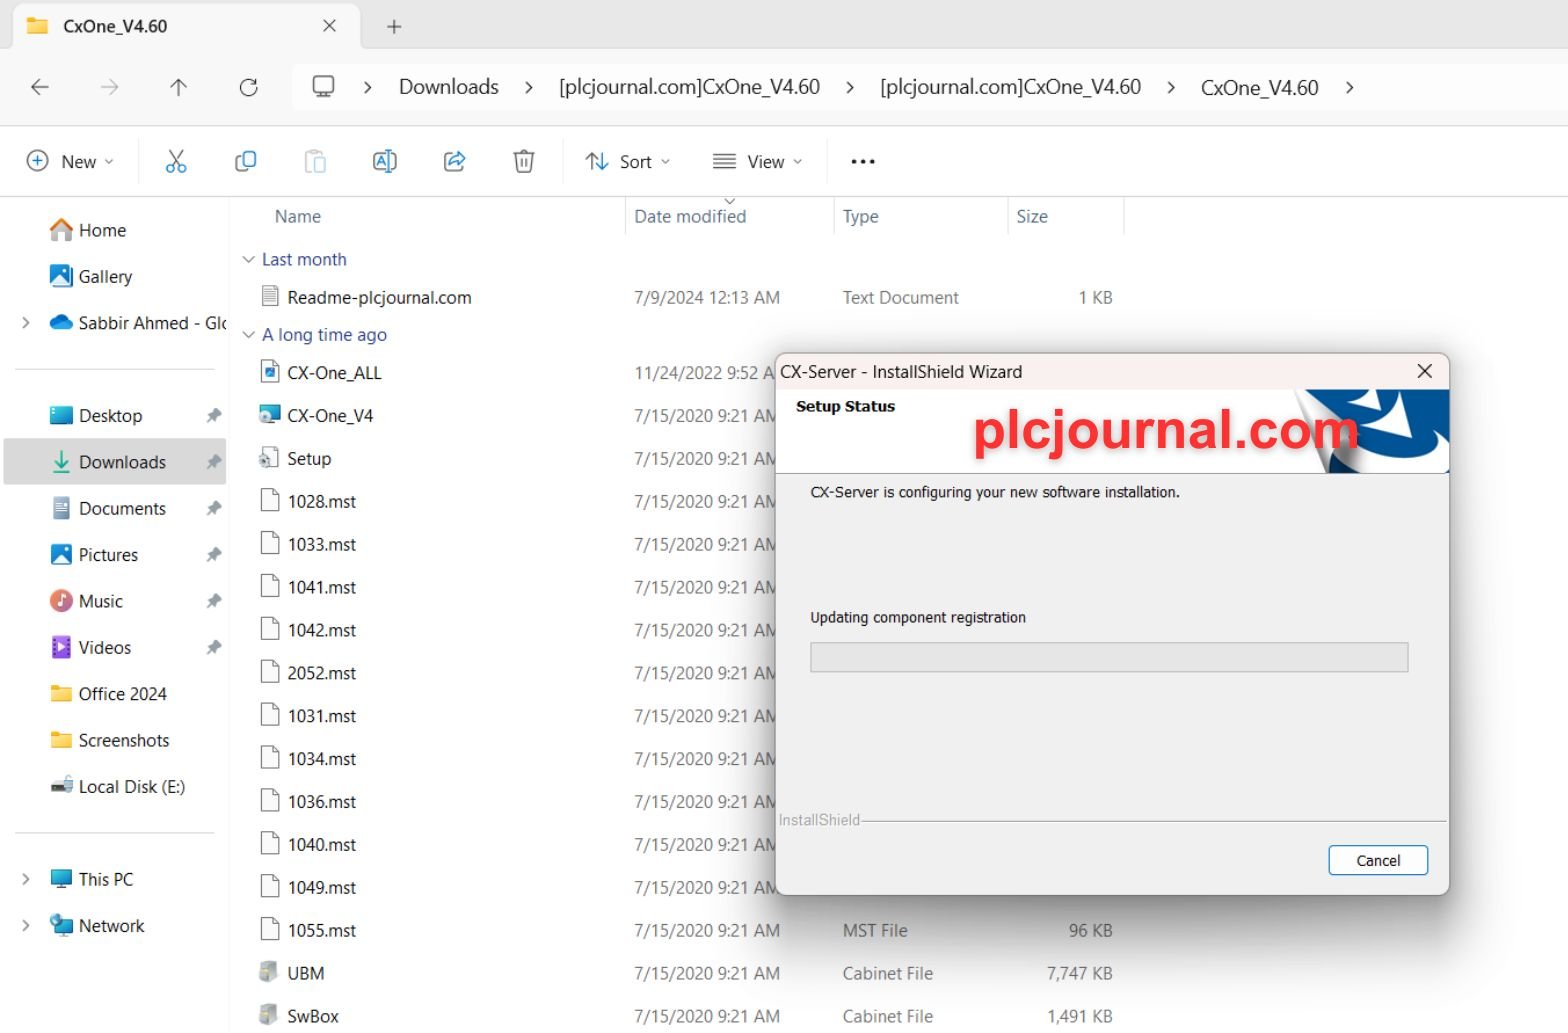Click the Rename icon in toolbar

click(385, 161)
